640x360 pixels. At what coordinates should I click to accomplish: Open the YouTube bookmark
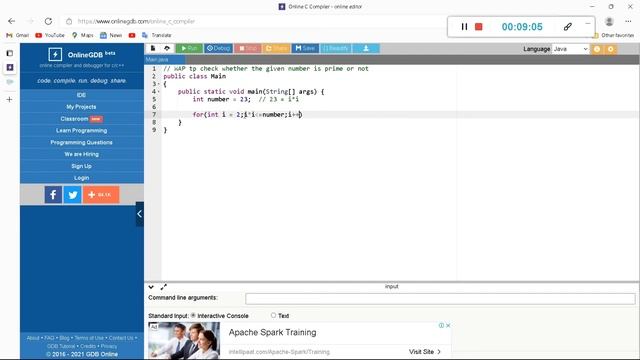50,36
